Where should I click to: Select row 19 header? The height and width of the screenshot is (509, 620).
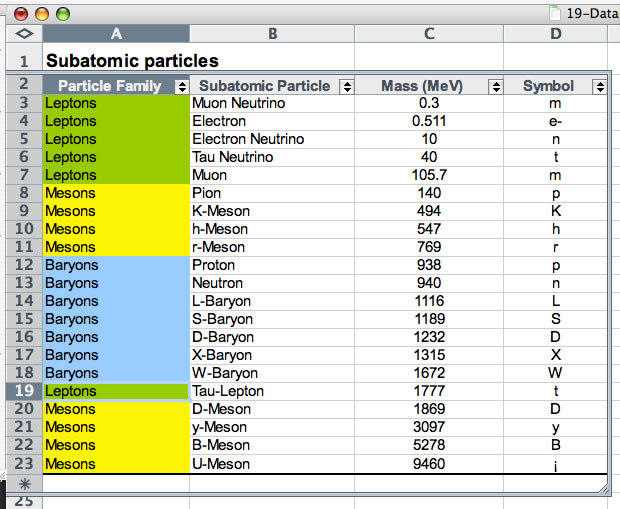24,391
